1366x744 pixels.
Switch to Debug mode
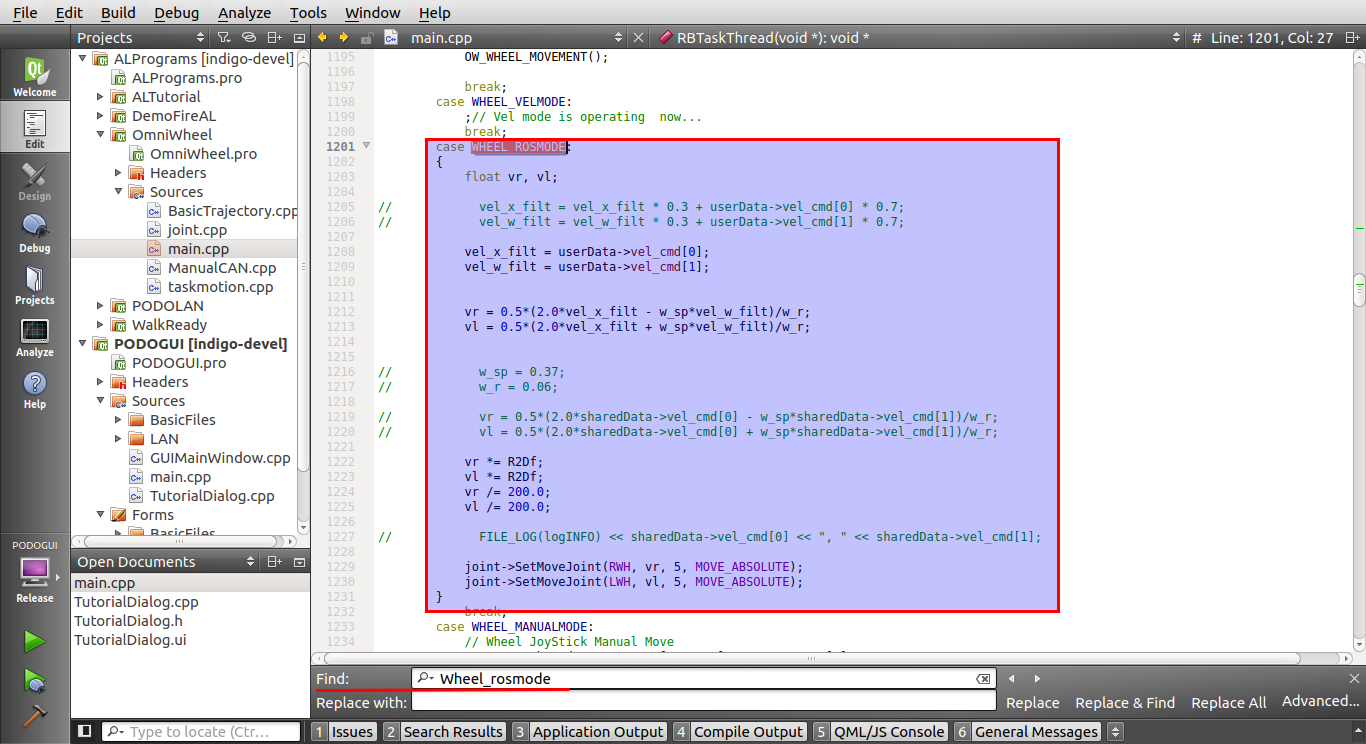pyautogui.click(x=34, y=234)
